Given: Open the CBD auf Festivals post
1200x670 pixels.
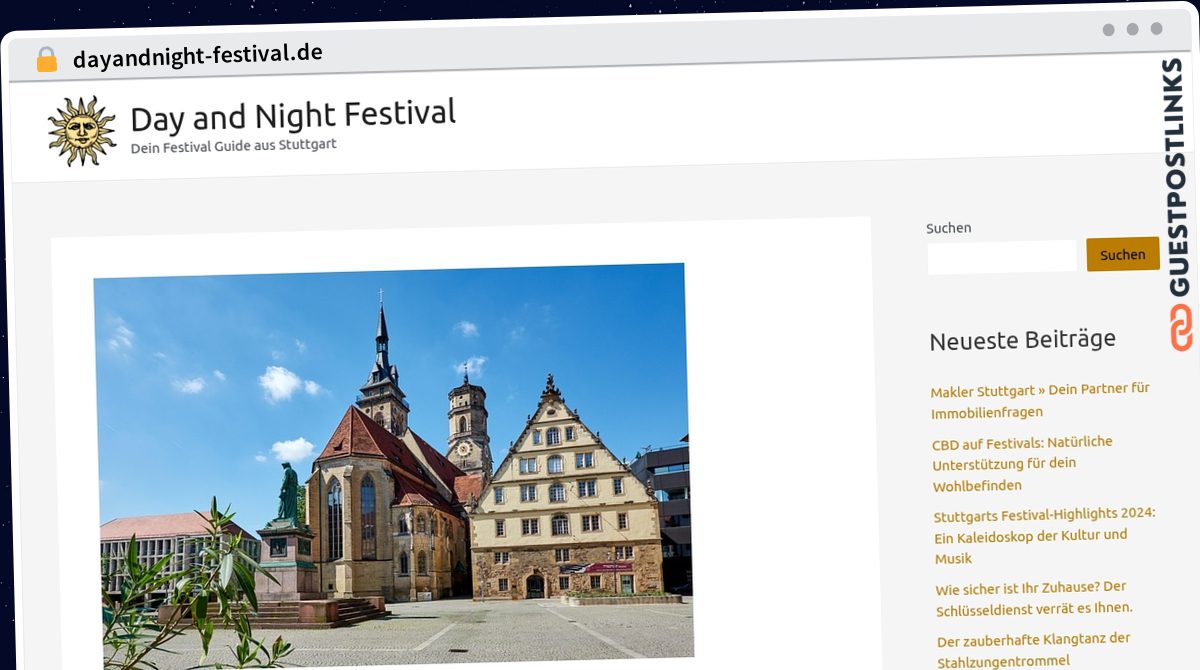Looking at the screenshot, I should 1022,463.
